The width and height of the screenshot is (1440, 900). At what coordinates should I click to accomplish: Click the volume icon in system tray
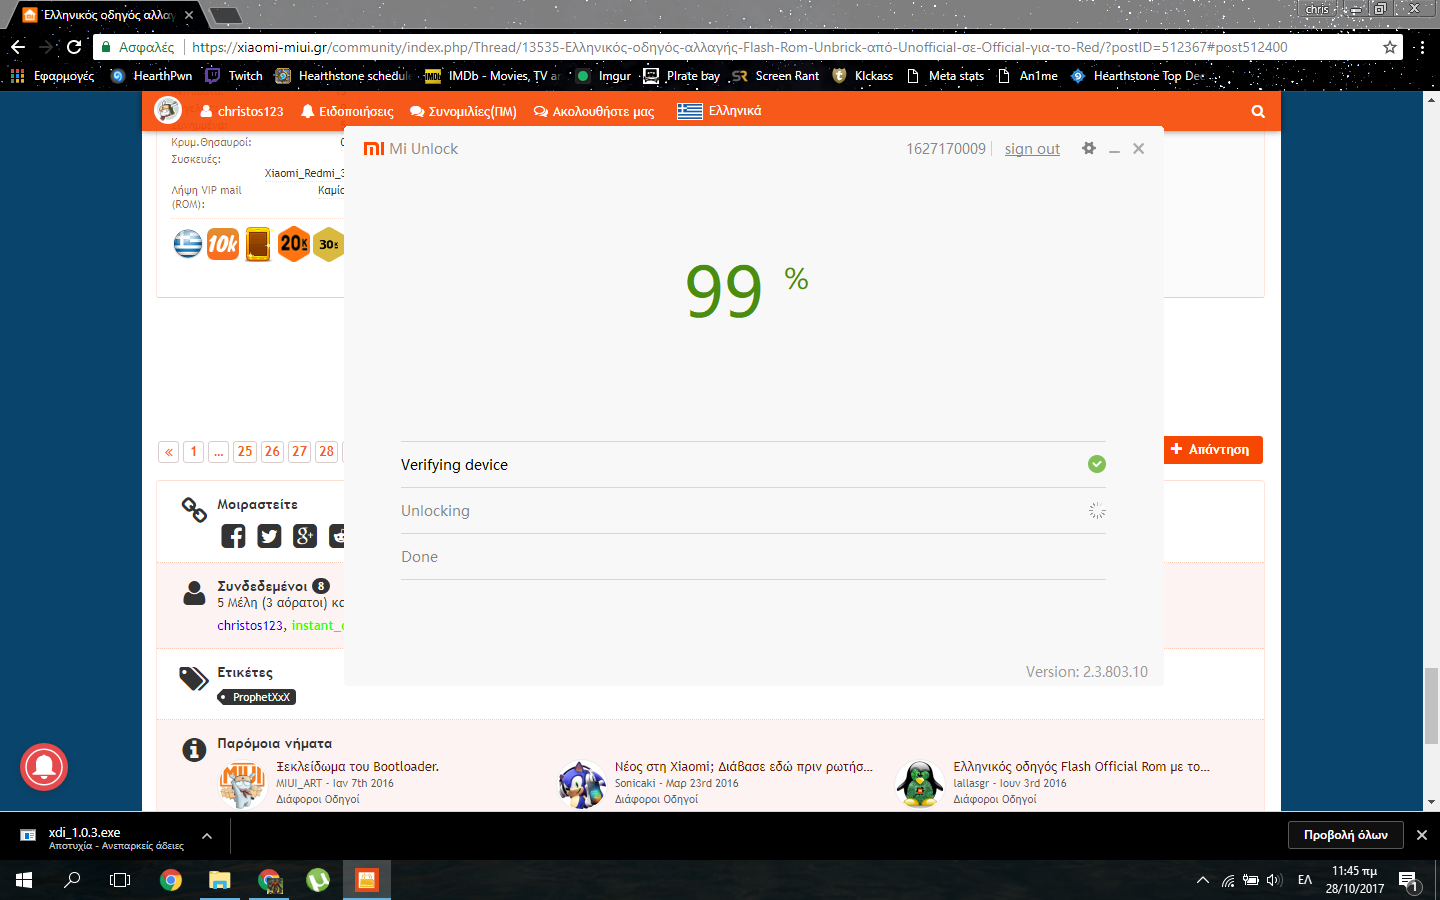coord(1274,880)
